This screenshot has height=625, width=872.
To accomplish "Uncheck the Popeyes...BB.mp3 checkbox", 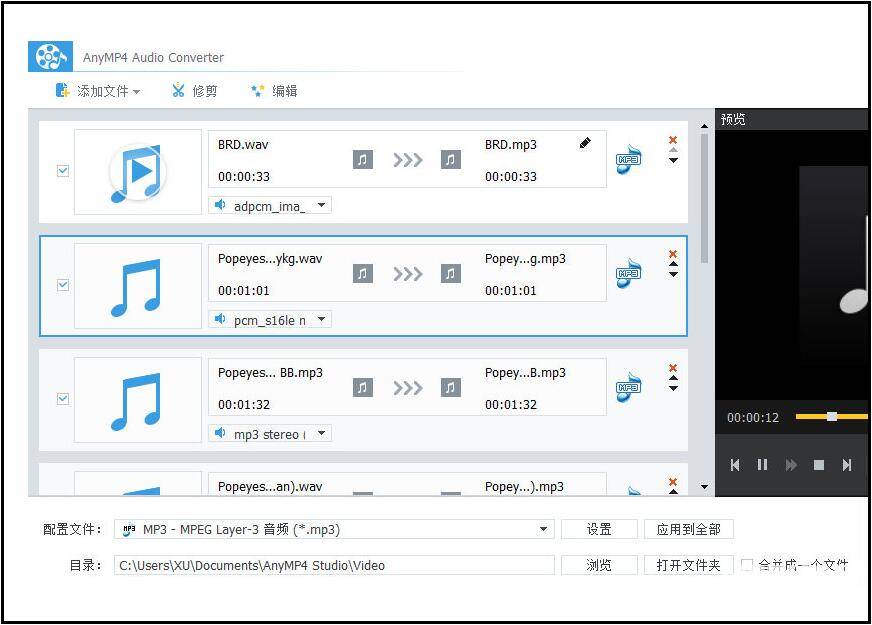I will (x=62, y=399).
